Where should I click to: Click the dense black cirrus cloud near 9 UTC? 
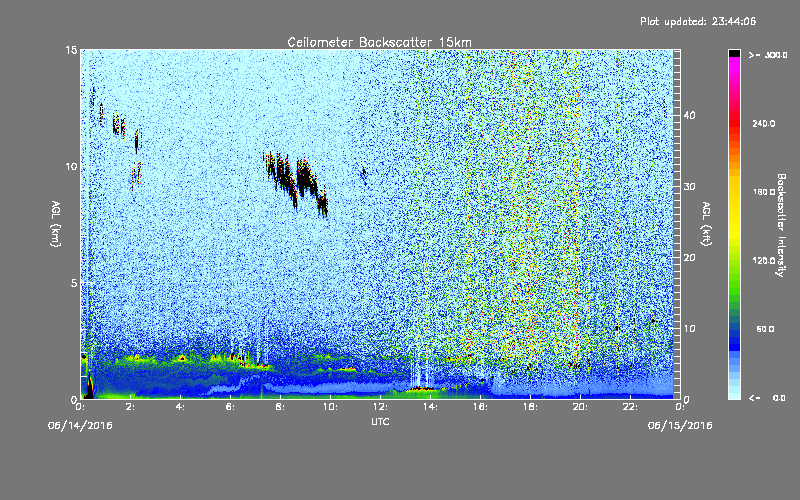pos(306,179)
